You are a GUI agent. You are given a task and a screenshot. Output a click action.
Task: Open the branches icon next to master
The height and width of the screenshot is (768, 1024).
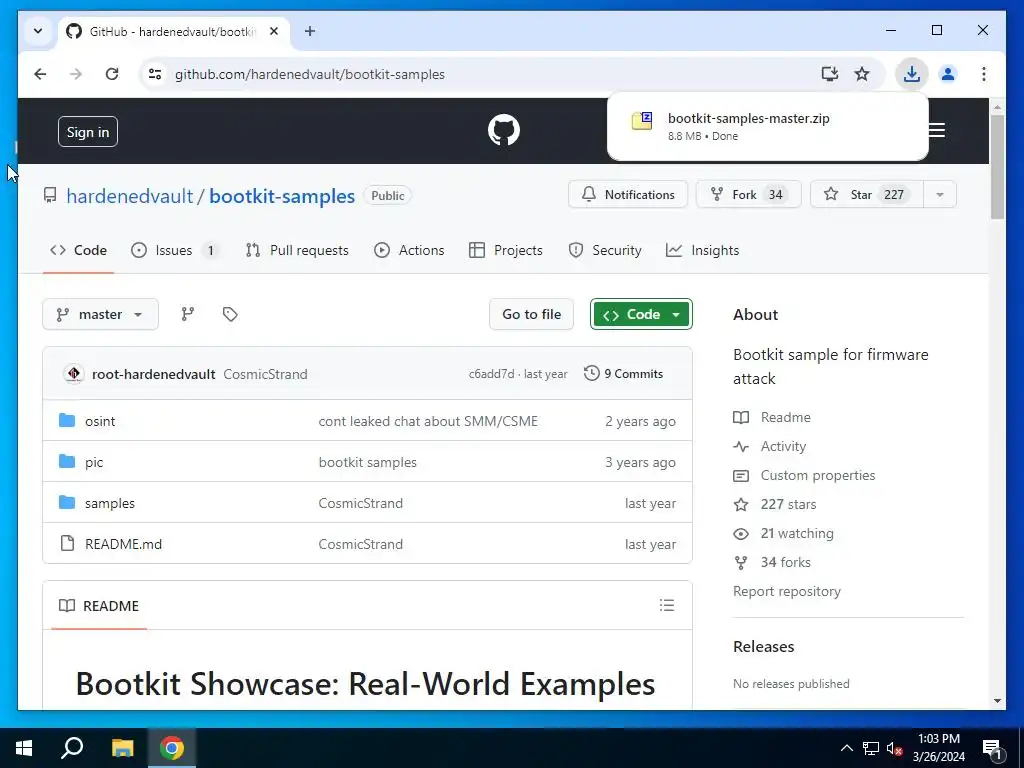click(187, 314)
